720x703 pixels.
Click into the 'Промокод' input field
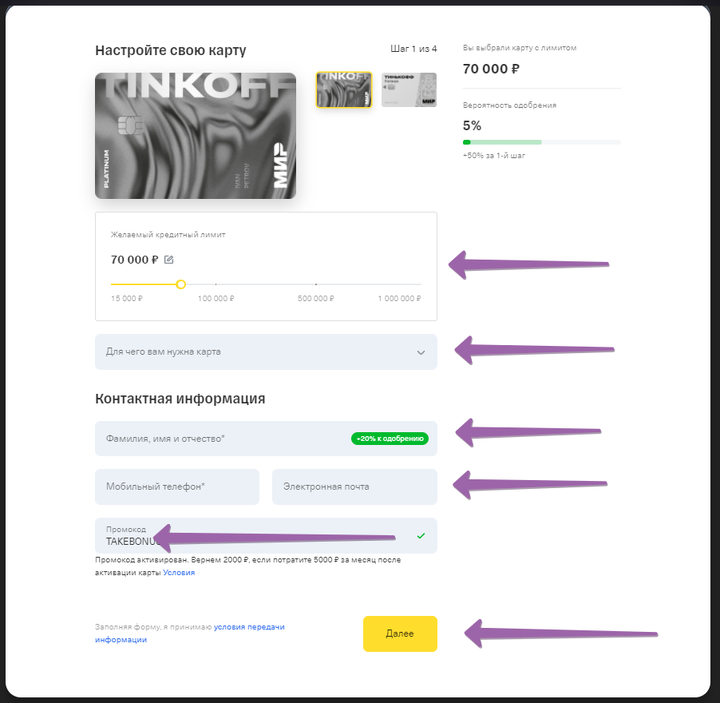click(x=266, y=536)
